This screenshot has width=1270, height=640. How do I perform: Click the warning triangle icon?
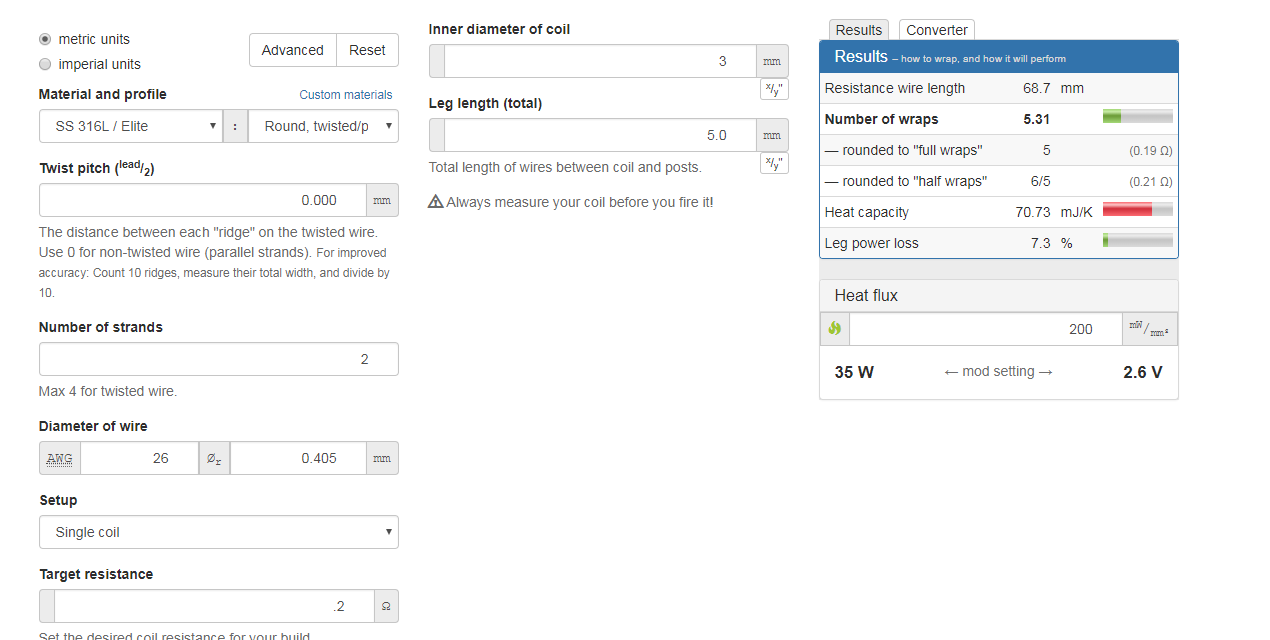point(436,202)
